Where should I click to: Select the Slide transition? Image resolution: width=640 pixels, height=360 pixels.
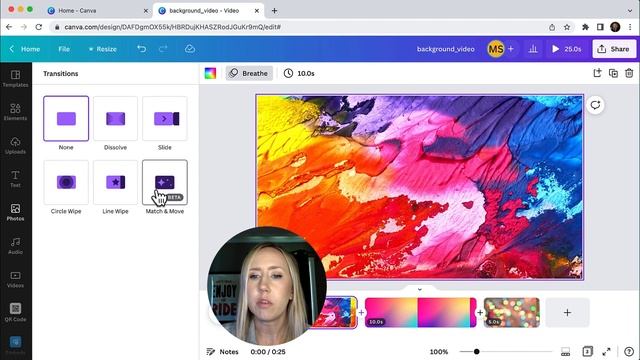tap(165, 118)
